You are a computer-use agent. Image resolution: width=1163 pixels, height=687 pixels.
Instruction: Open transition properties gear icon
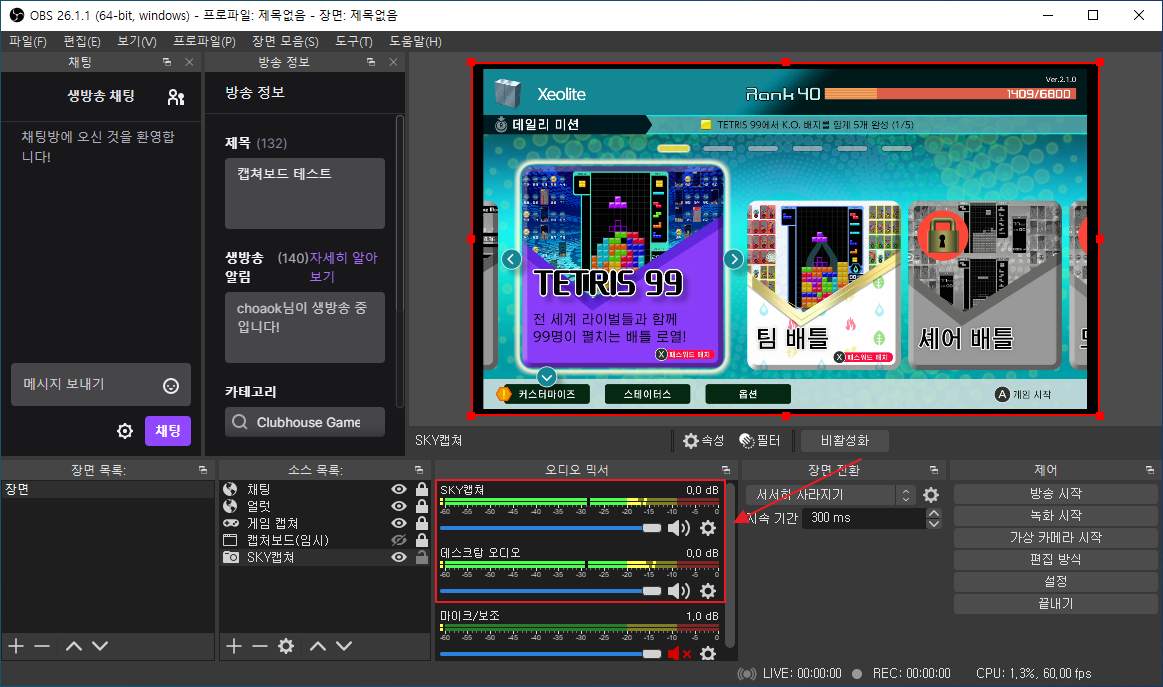coord(931,495)
